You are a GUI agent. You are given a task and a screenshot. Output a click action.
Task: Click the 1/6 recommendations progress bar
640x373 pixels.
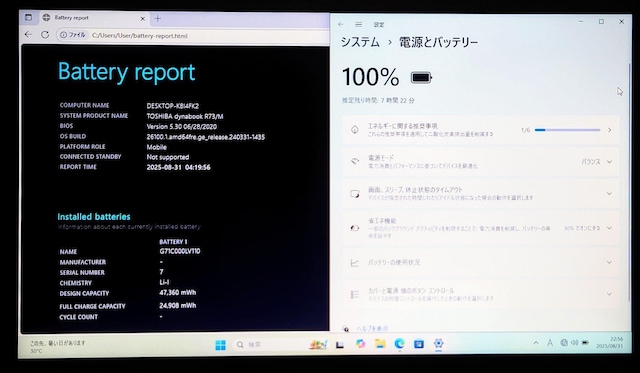pos(567,130)
